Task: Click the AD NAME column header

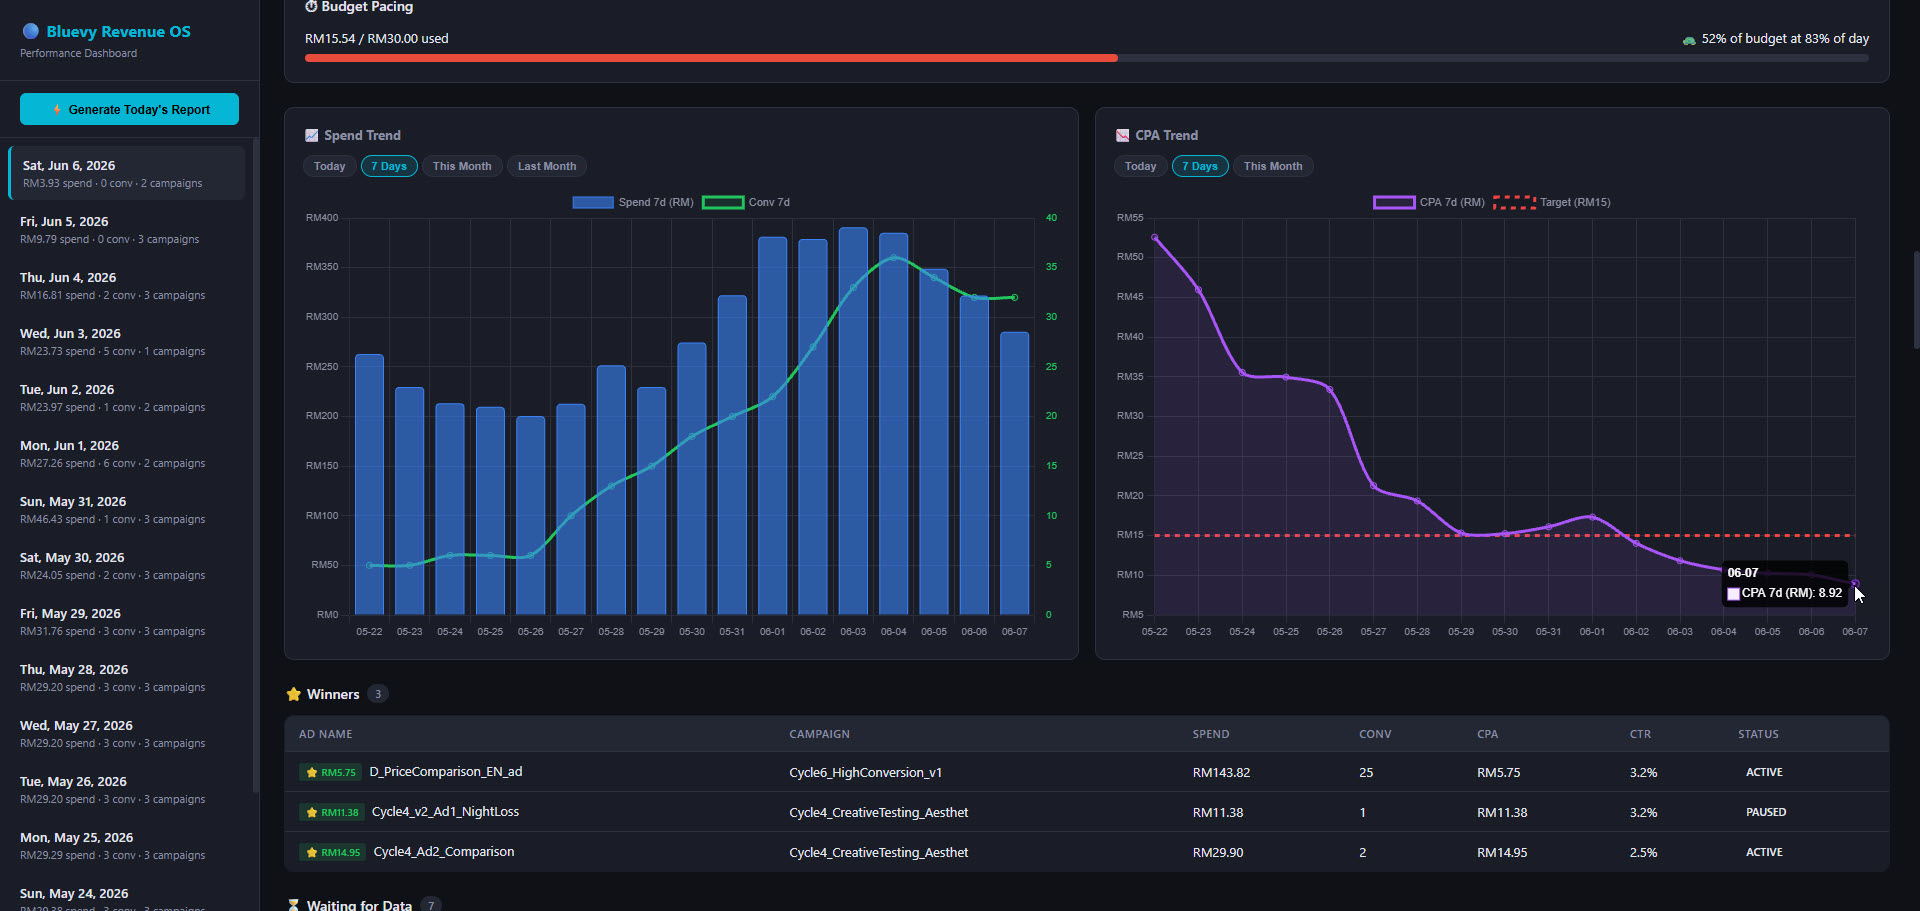Action: tap(325, 734)
